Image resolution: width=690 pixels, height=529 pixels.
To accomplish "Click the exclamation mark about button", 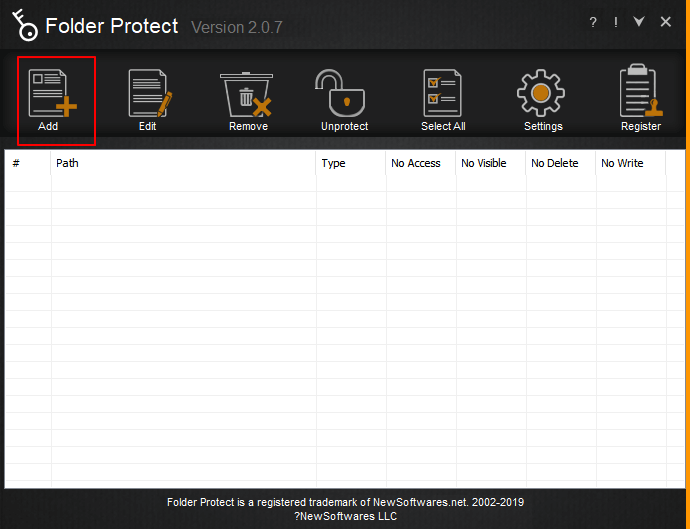I will (616, 22).
